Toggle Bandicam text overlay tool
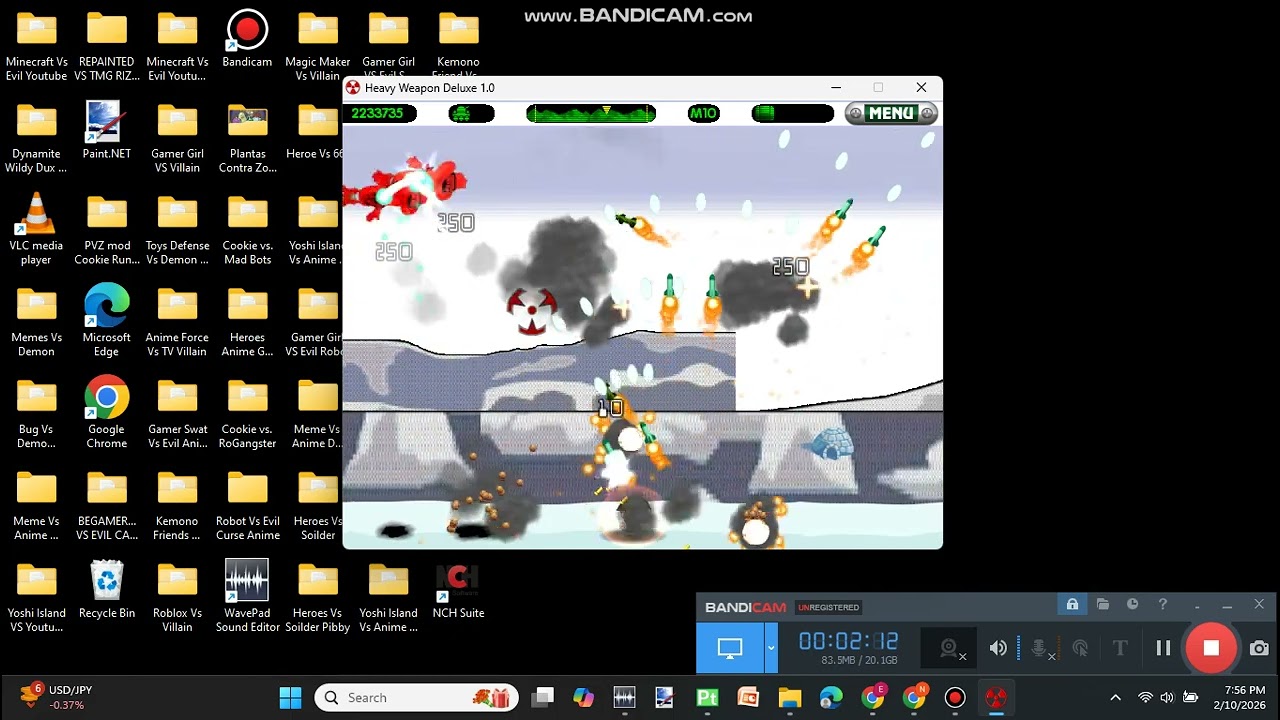The height and width of the screenshot is (720, 1280). (1120, 648)
